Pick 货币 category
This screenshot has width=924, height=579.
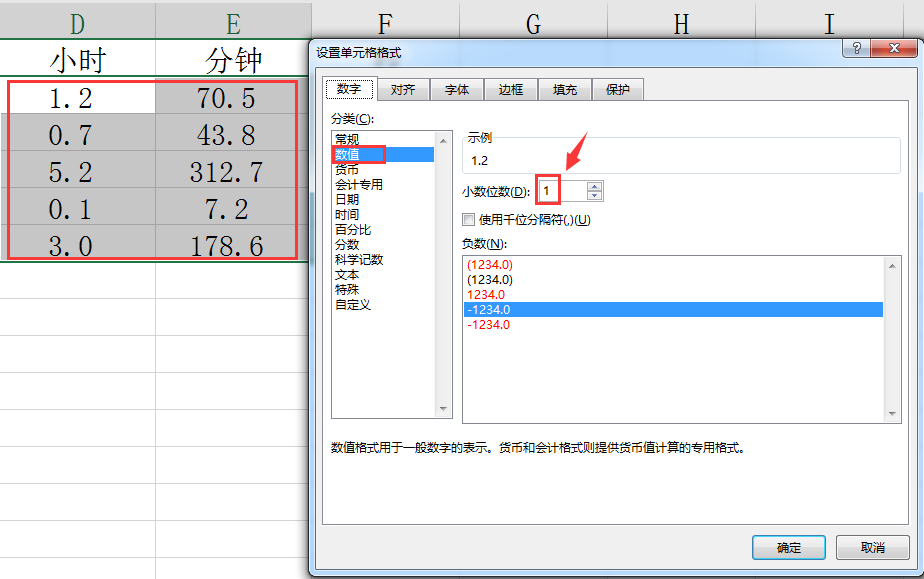pyautogui.click(x=383, y=170)
